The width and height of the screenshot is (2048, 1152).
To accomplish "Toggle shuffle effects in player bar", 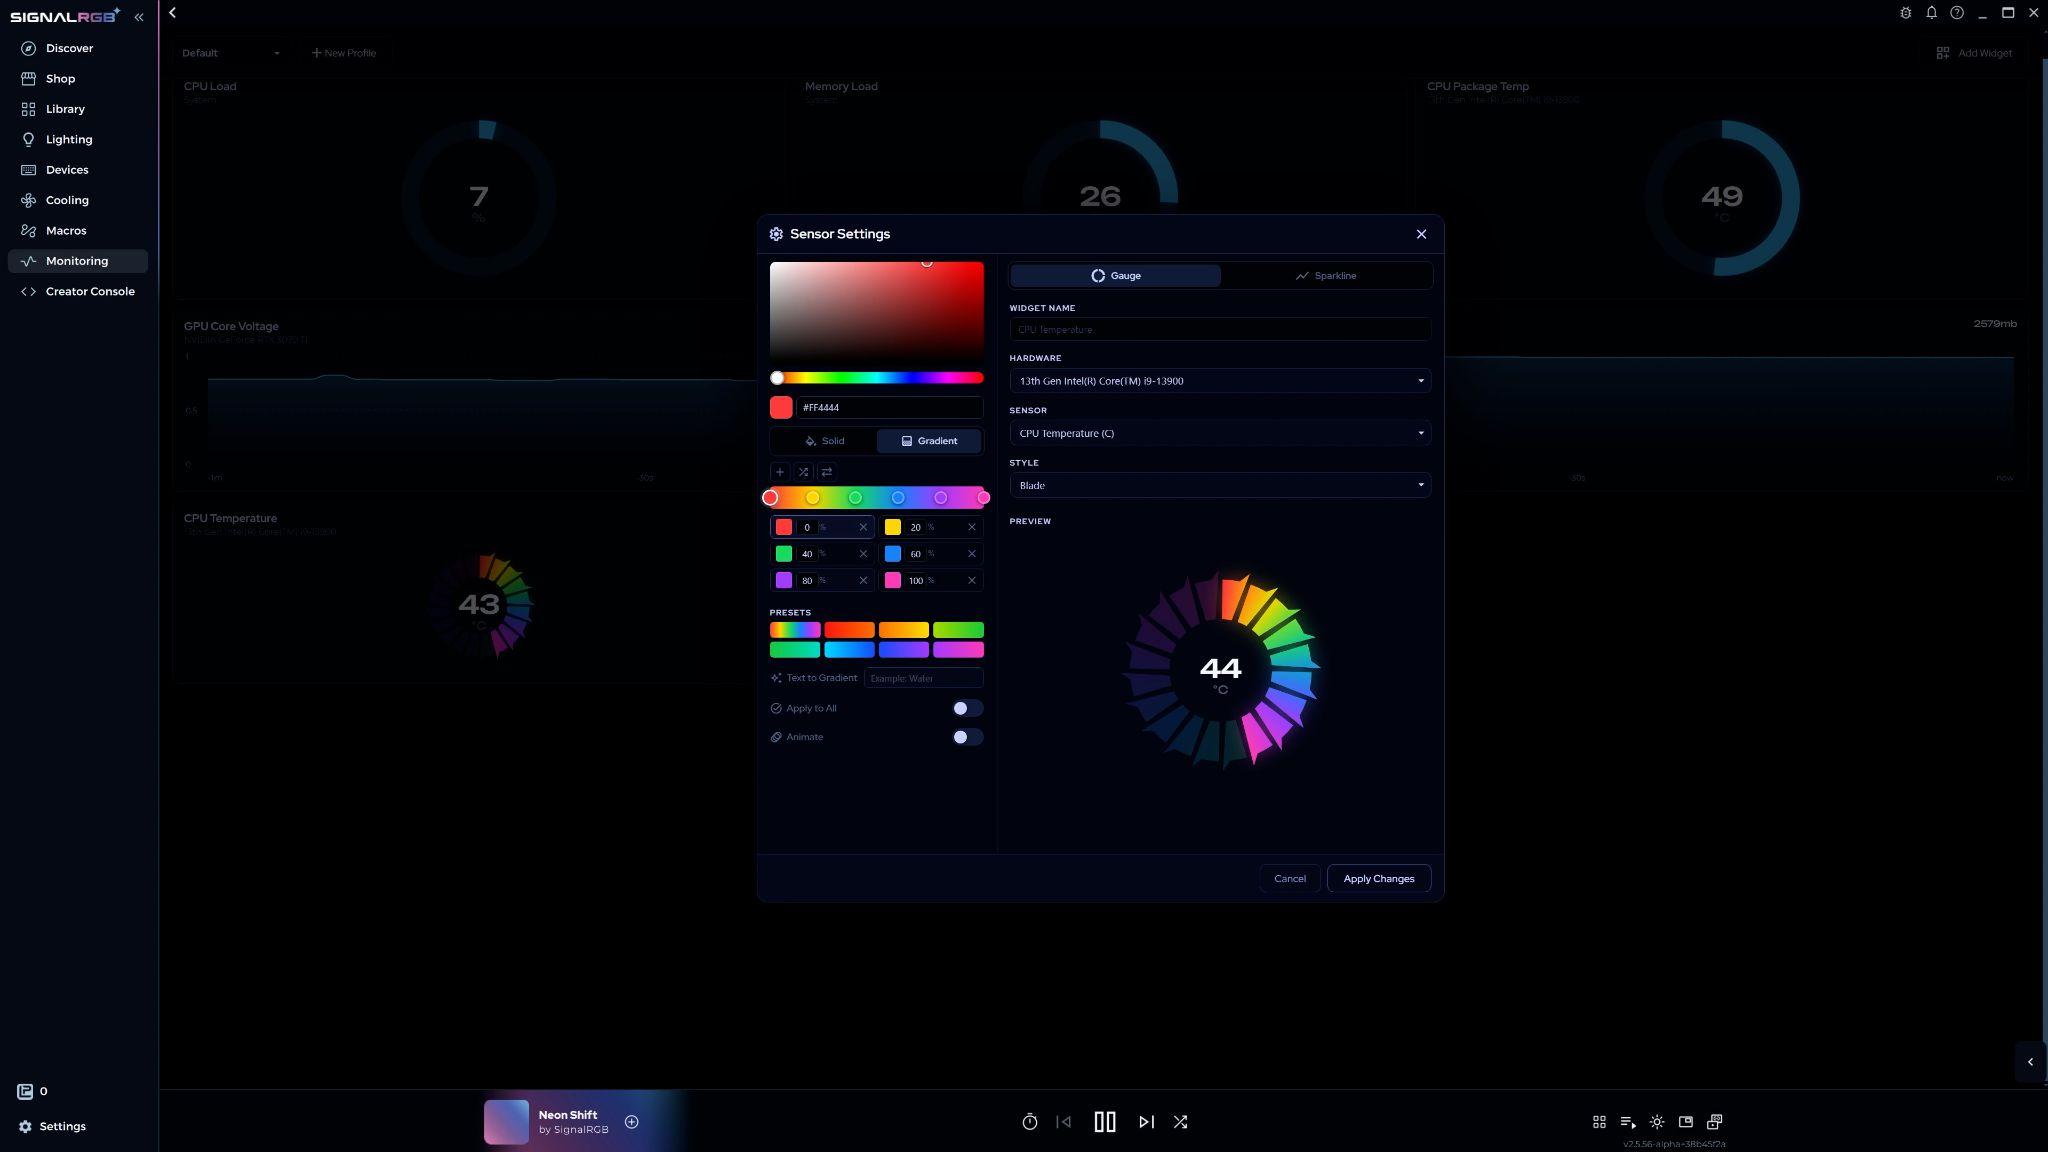I will (1180, 1122).
